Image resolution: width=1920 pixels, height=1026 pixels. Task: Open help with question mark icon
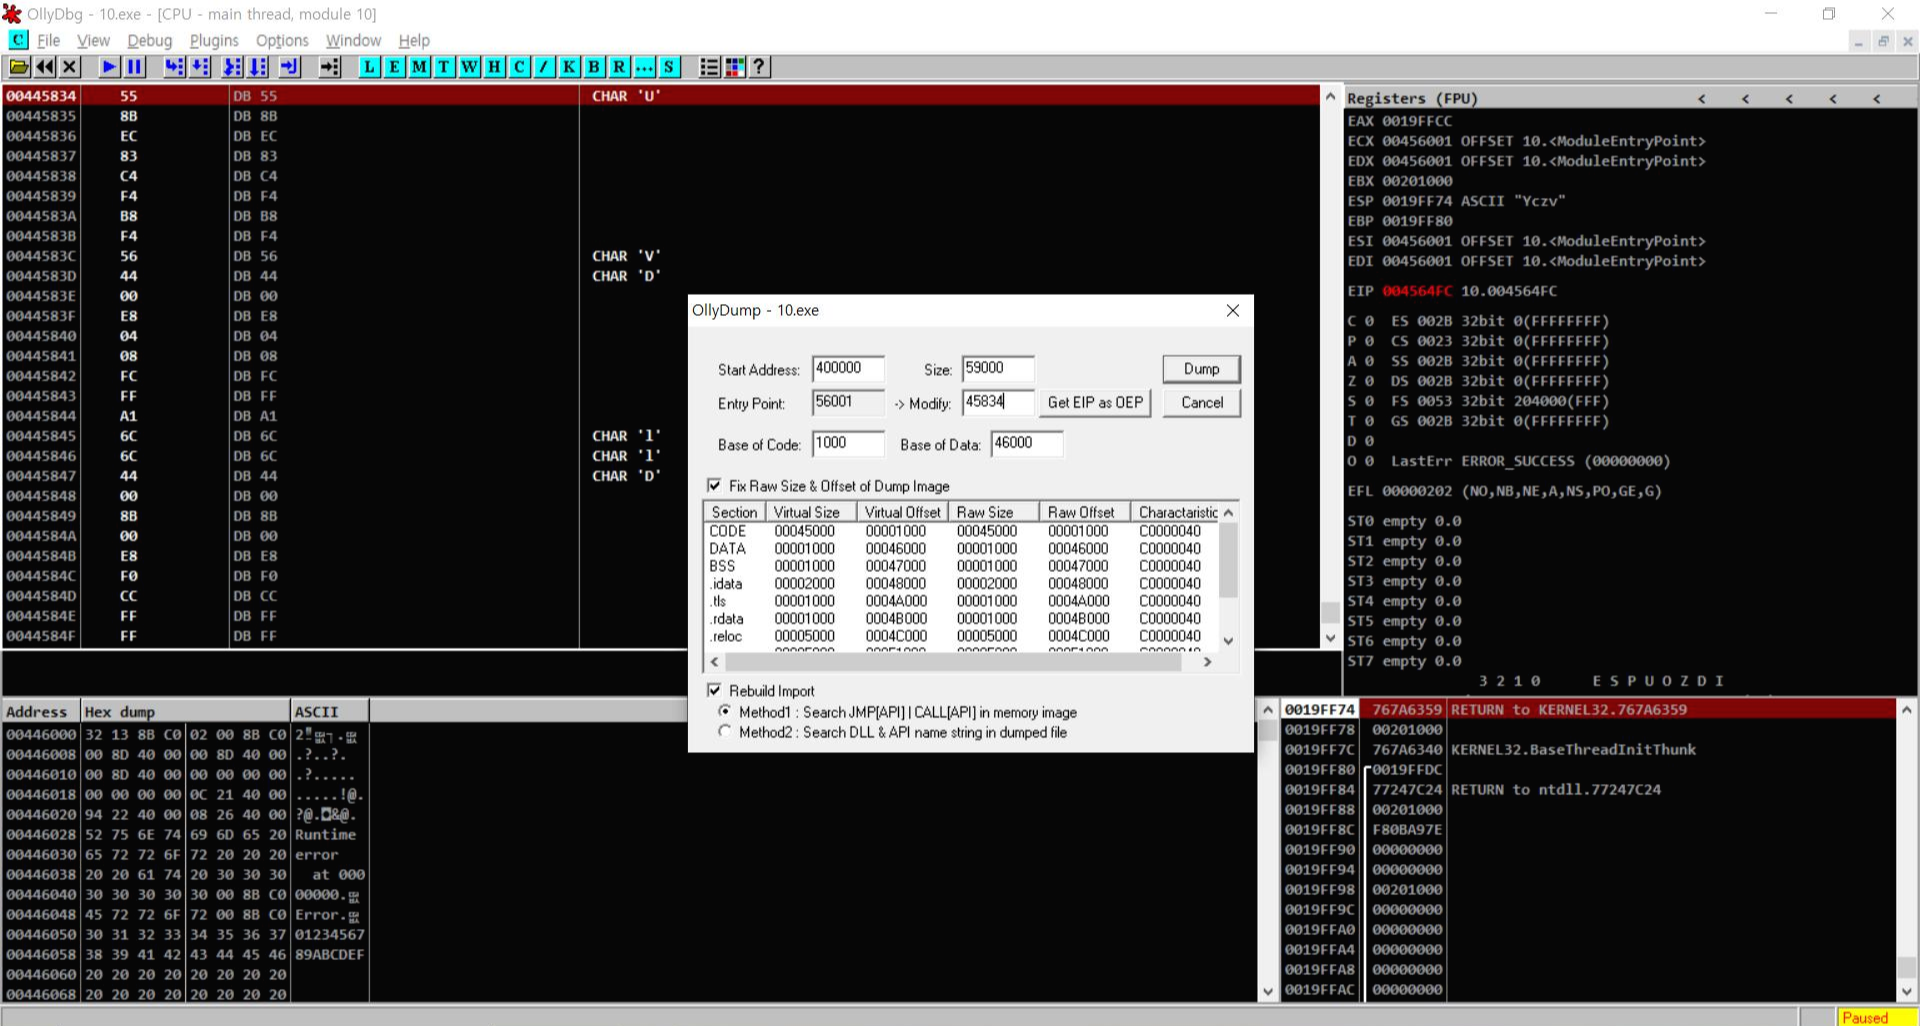coord(760,67)
